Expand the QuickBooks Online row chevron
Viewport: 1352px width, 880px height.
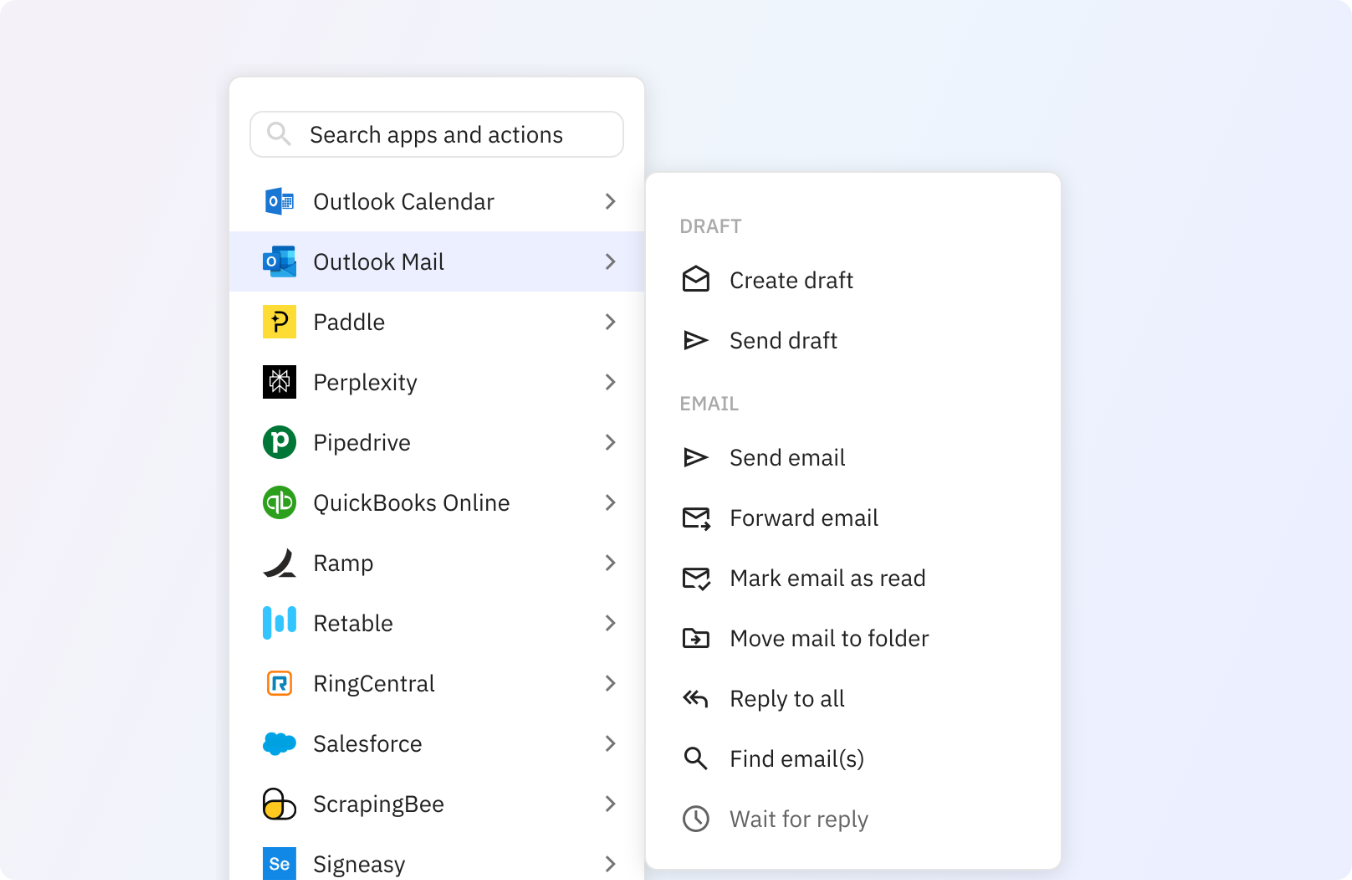[x=610, y=502]
